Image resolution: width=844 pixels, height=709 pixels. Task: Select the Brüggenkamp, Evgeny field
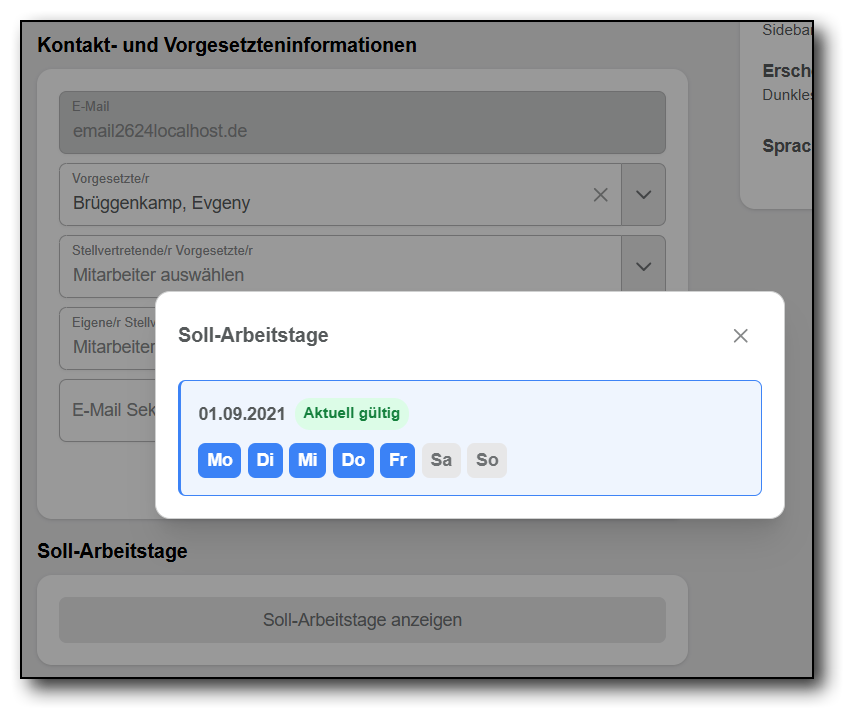[x=340, y=195]
